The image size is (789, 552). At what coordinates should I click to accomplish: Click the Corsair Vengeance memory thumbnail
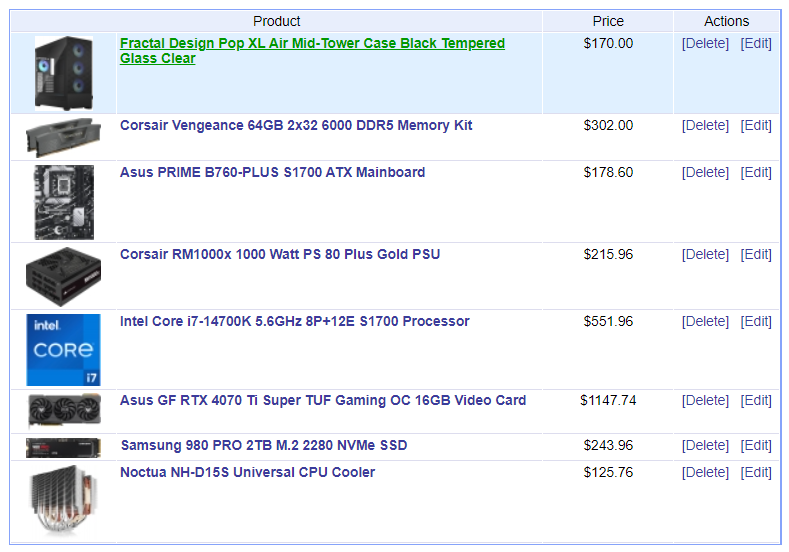tap(63, 137)
